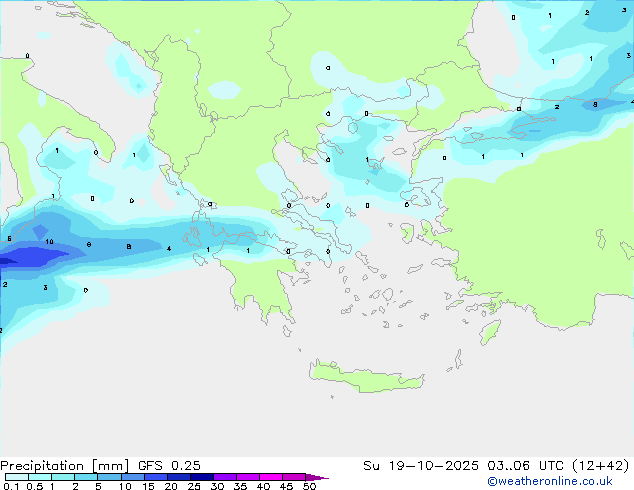Viewport: 634px width, 490px height.
Task: Click the '50' legend scale label
Action: [310, 486]
